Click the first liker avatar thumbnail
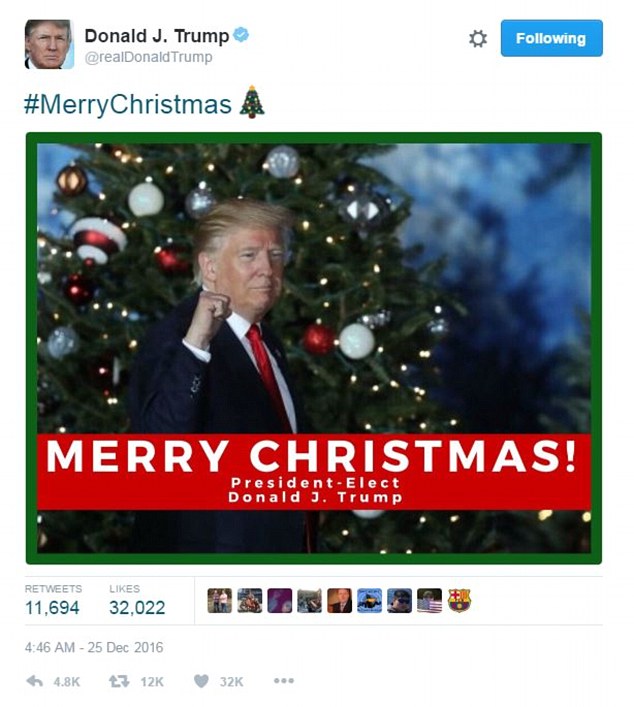The width and height of the screenshot is (634, 707). click(220, 601)
